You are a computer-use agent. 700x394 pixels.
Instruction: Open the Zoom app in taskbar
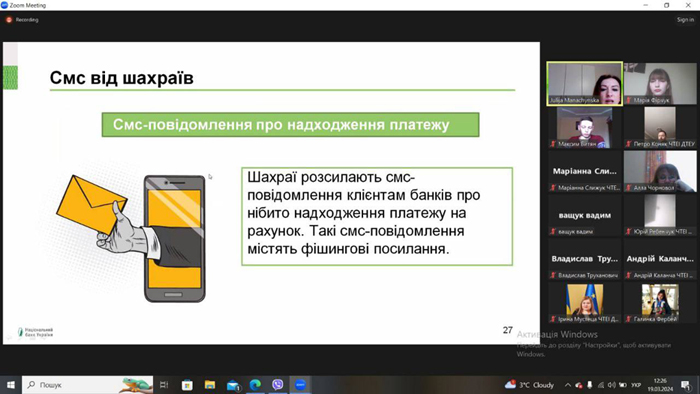pos(300,384)
